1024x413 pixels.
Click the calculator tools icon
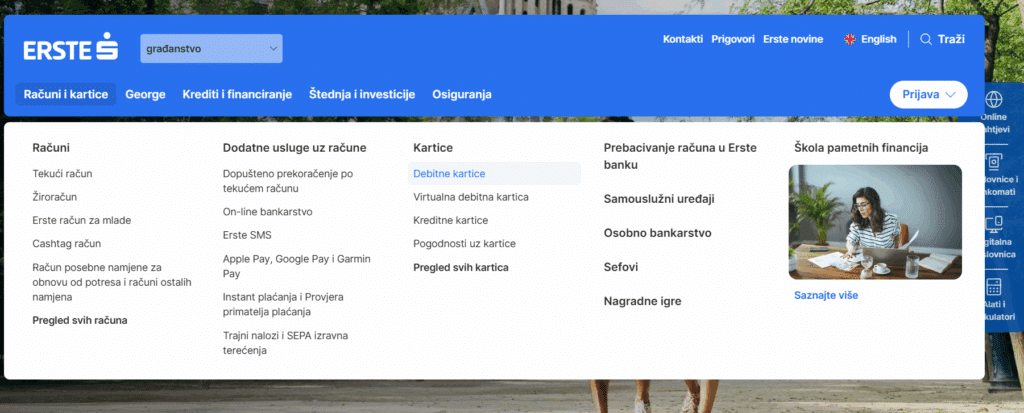pyautogui.click(x=994, y=286)
